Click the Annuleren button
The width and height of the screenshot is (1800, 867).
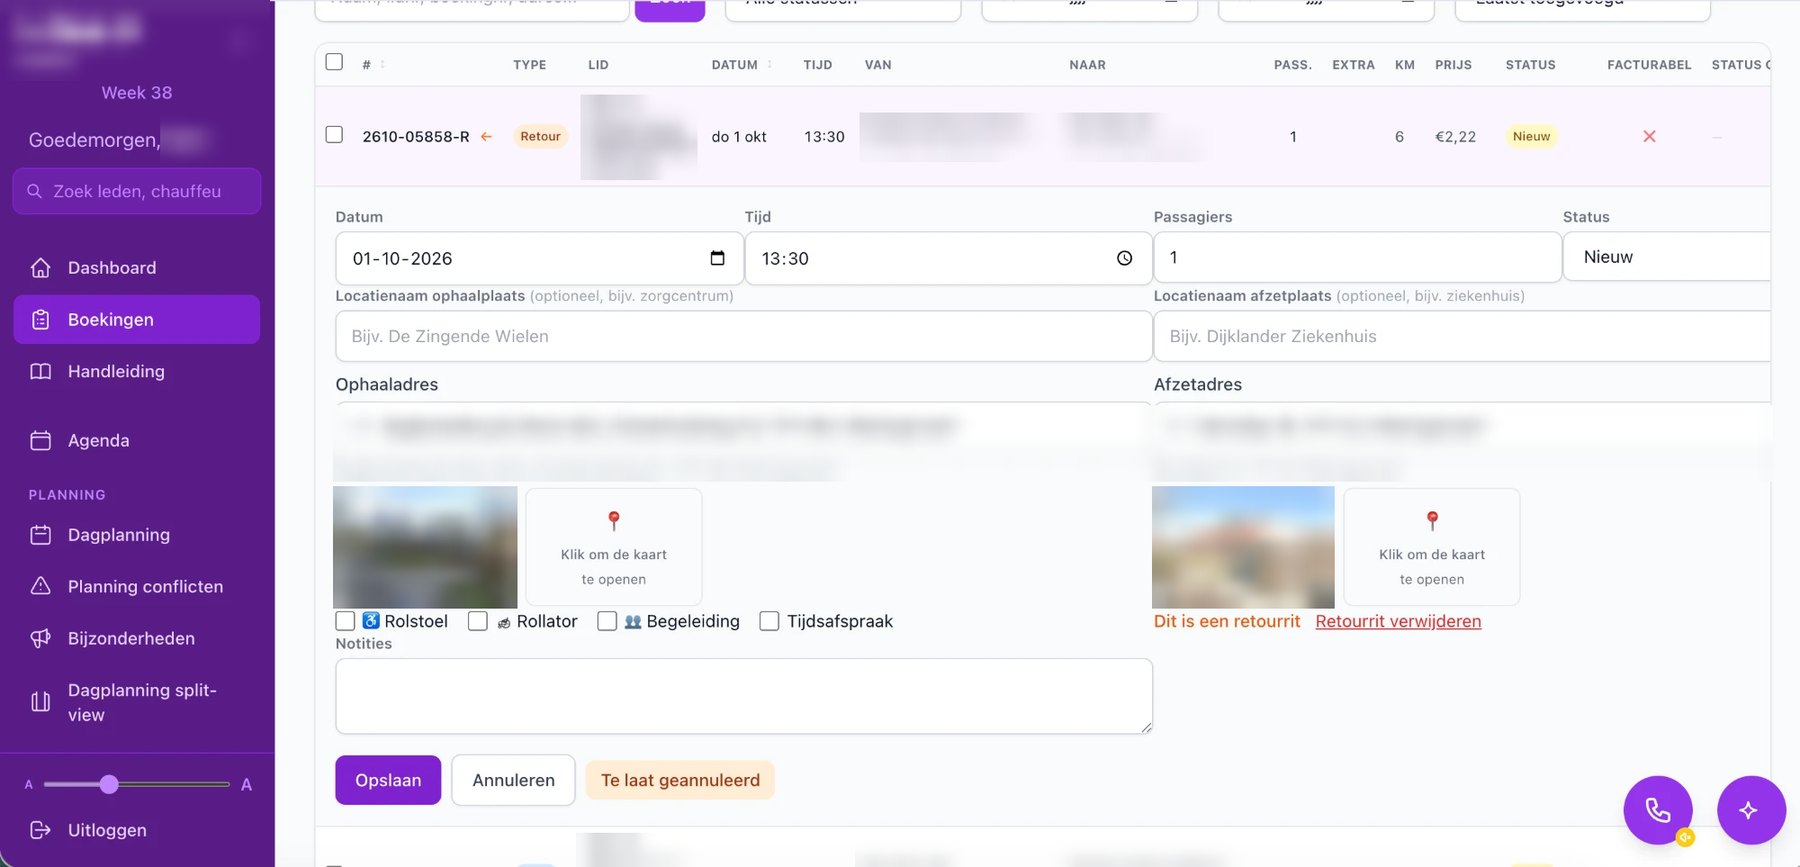point(513,780)
